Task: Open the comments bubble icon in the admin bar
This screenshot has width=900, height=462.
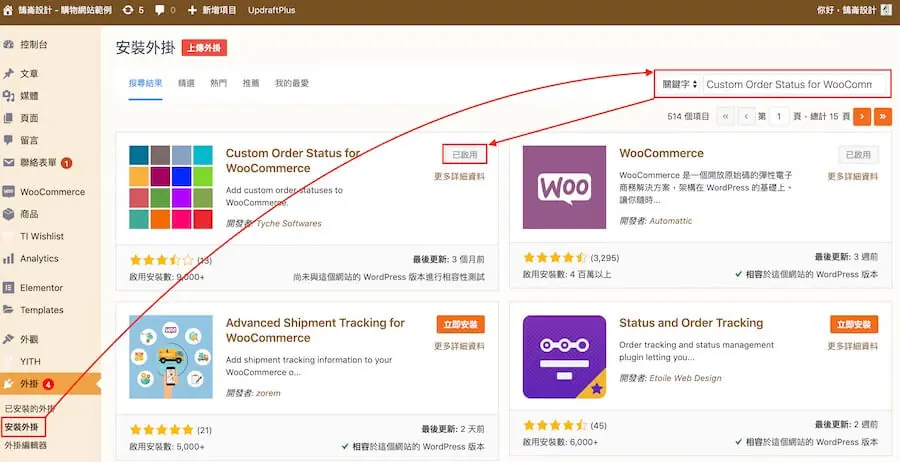Action: click(x=160, y=10)
